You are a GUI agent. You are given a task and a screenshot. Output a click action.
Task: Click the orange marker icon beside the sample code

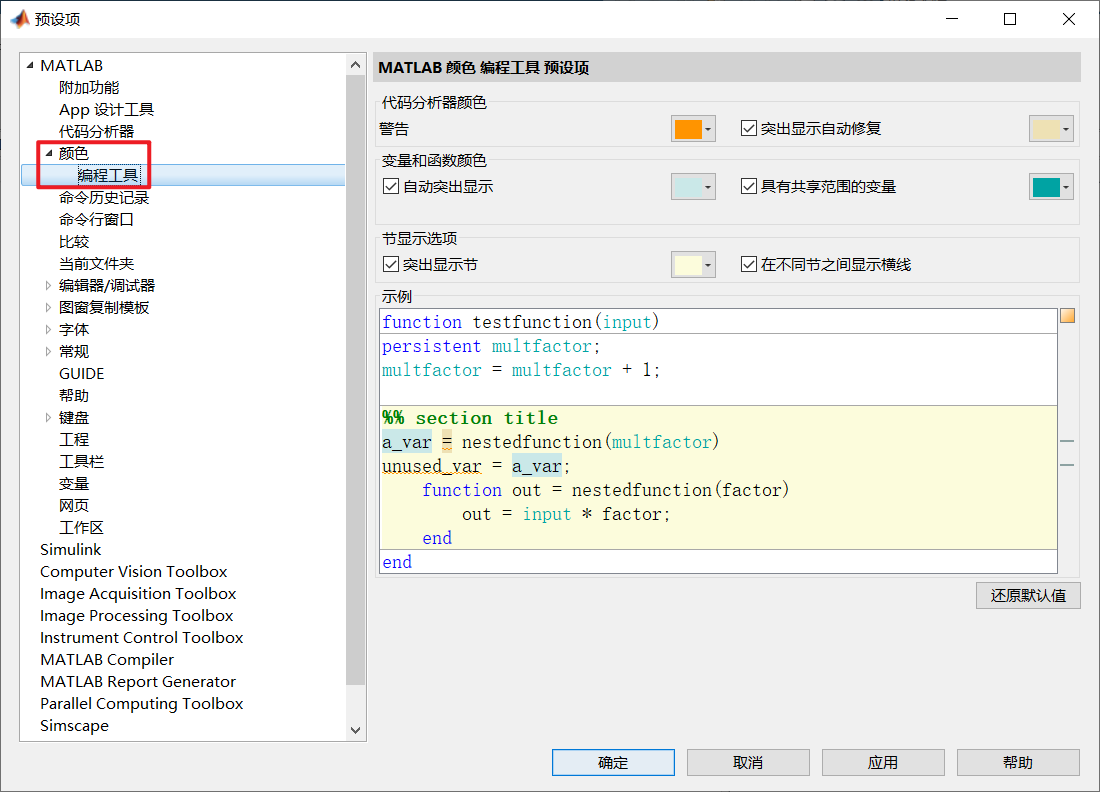tap(1068, 314)
